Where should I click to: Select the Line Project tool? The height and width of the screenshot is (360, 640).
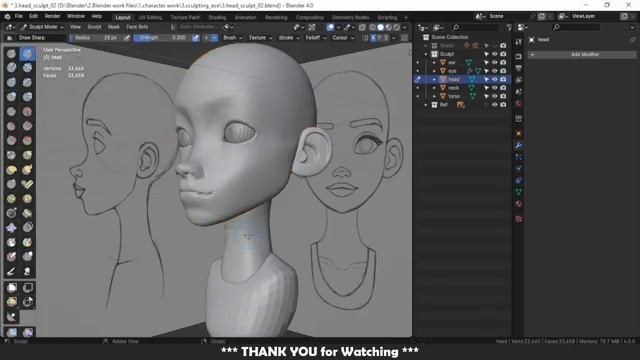[11, 316]
